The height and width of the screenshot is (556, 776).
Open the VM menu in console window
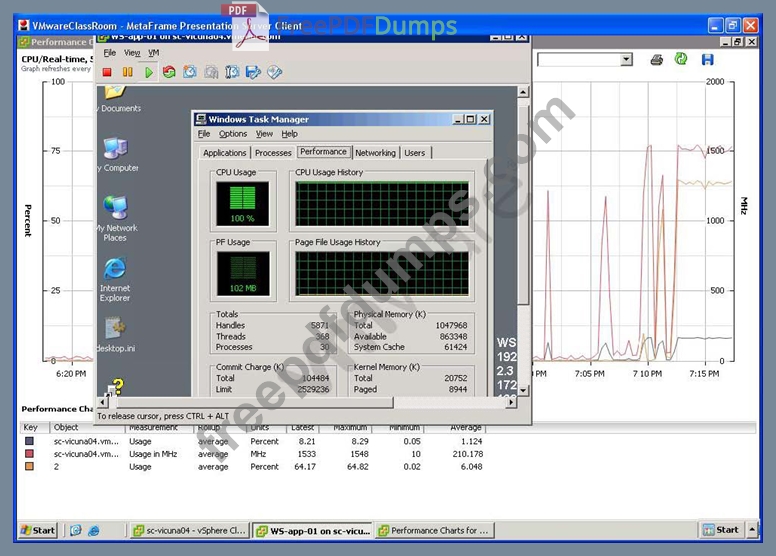pyautogui.click(x=153, y=53)
